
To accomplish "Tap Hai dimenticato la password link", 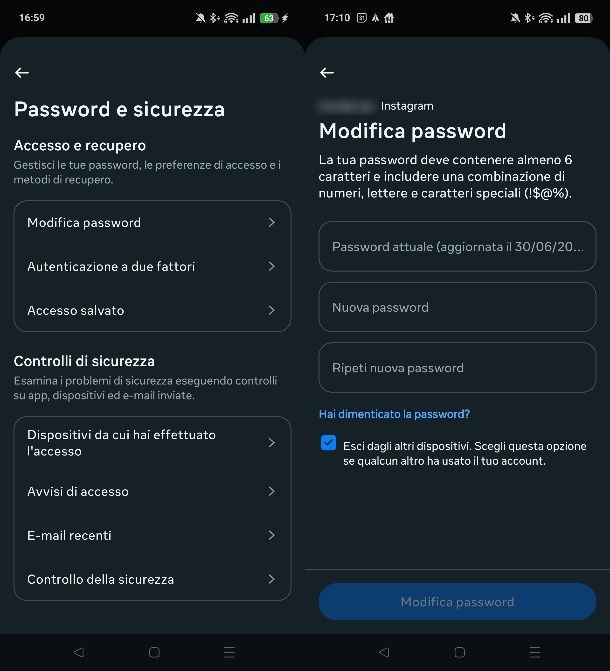I will [394, 414].
